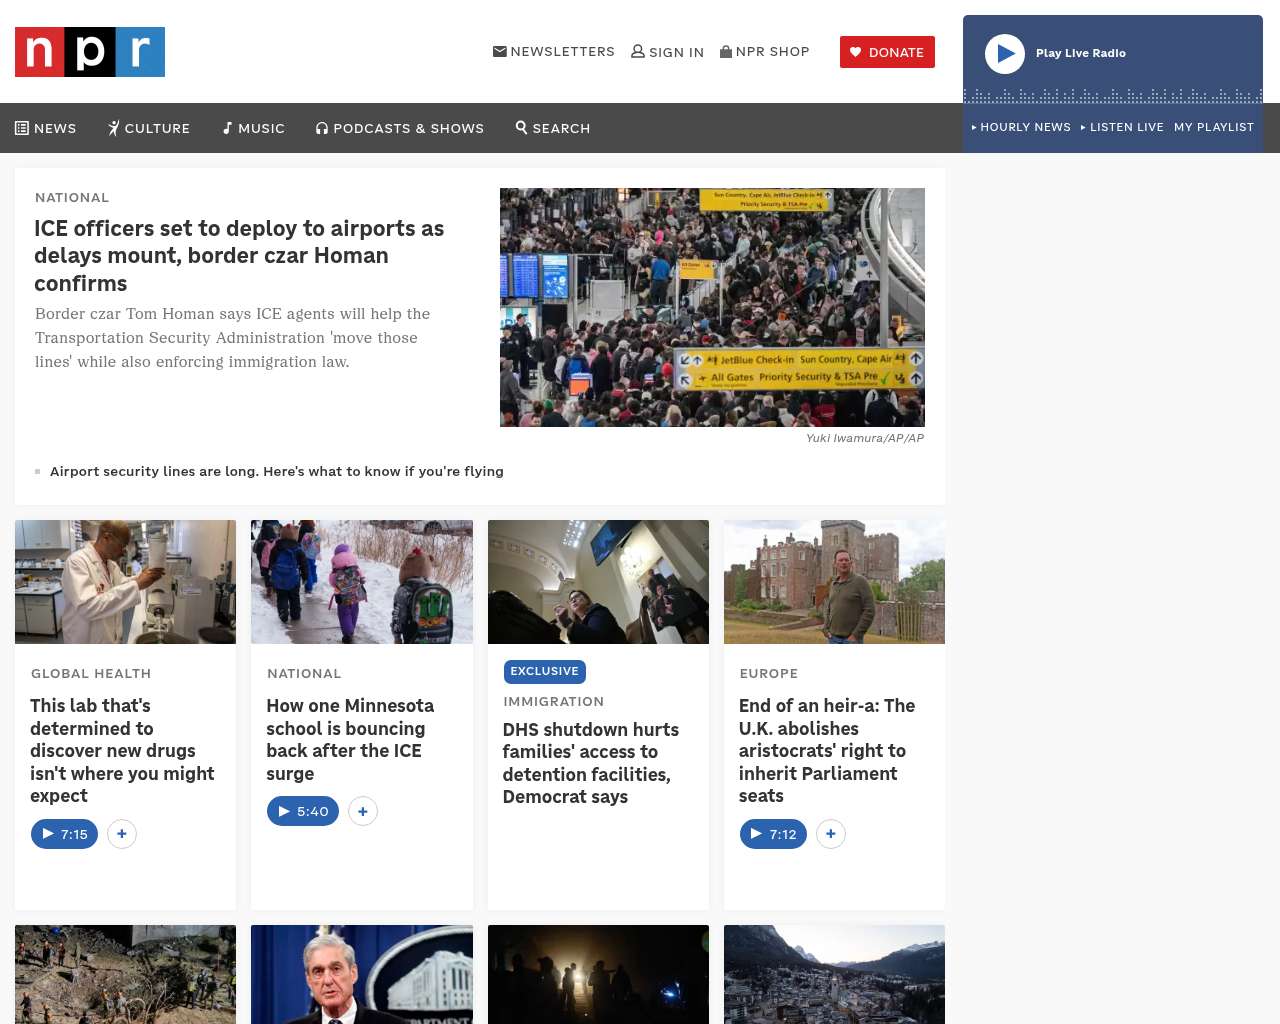This screenshot has height=1024, width=1280.
Task: Add the U.K. aristocrats story to playlist
Action: (831, 834)
